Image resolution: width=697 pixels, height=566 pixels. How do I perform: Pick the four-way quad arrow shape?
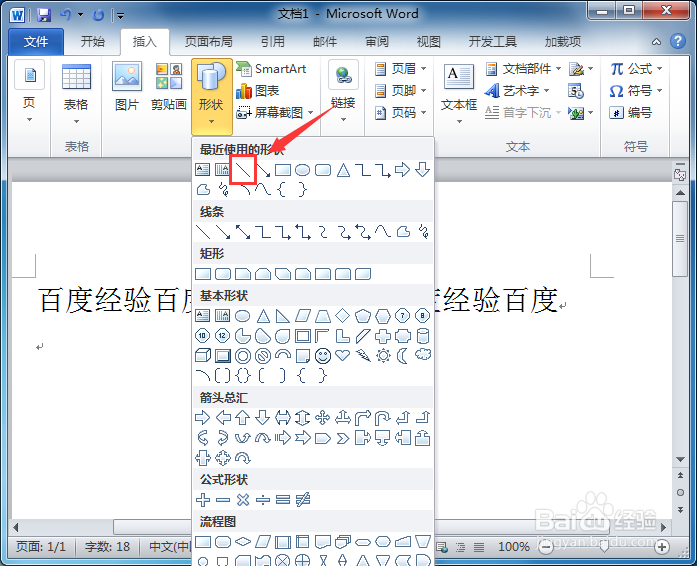pyautogui.click(x=322, y=417)
